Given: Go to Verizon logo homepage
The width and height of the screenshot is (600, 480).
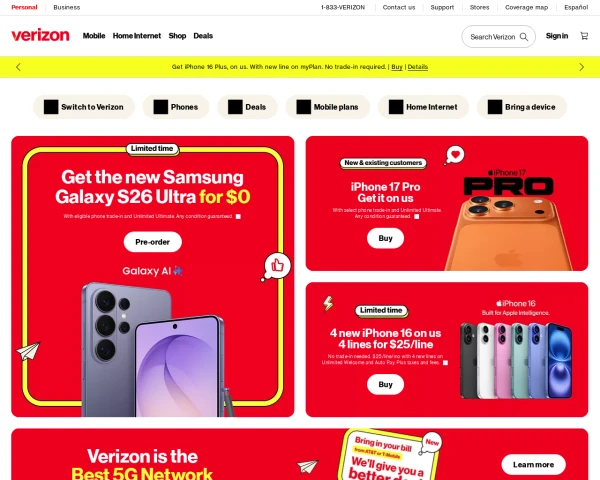Looking at the screenshot, I should point(40,35).
